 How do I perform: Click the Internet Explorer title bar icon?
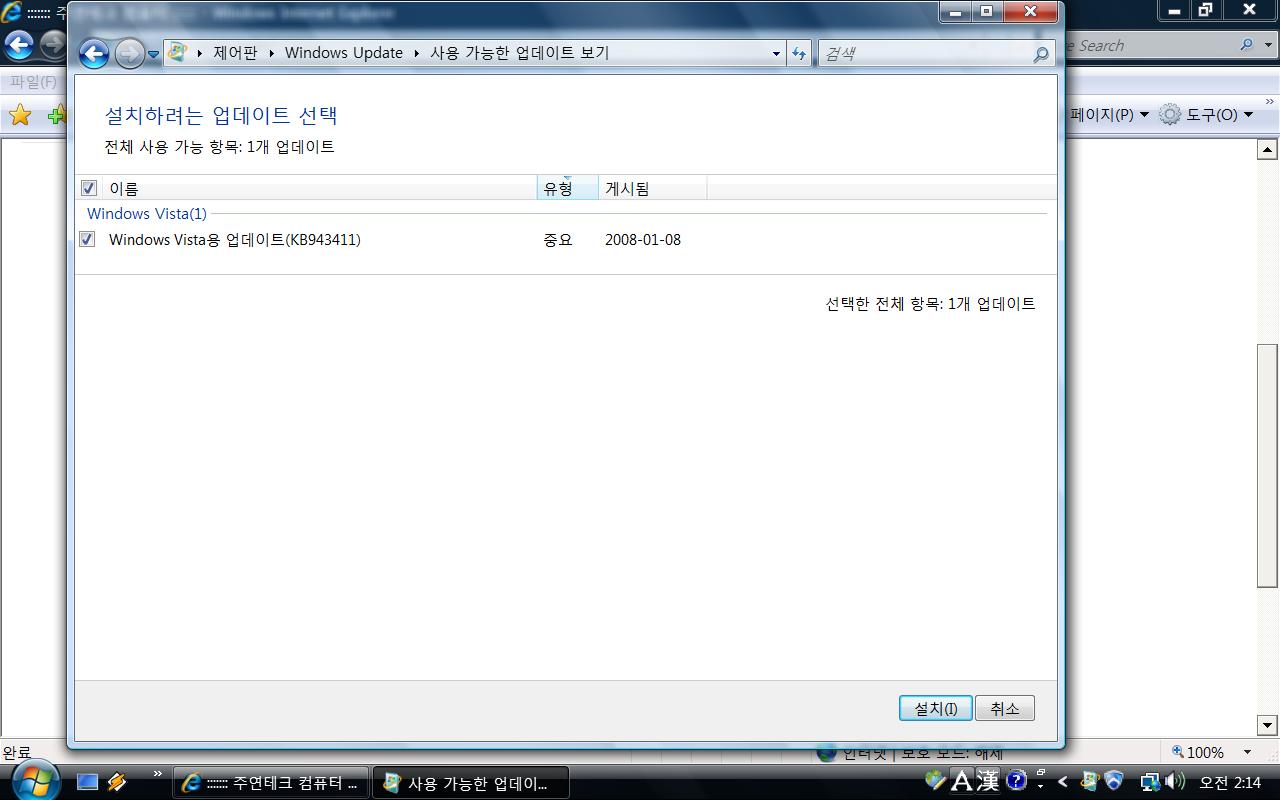coord(11,13)
